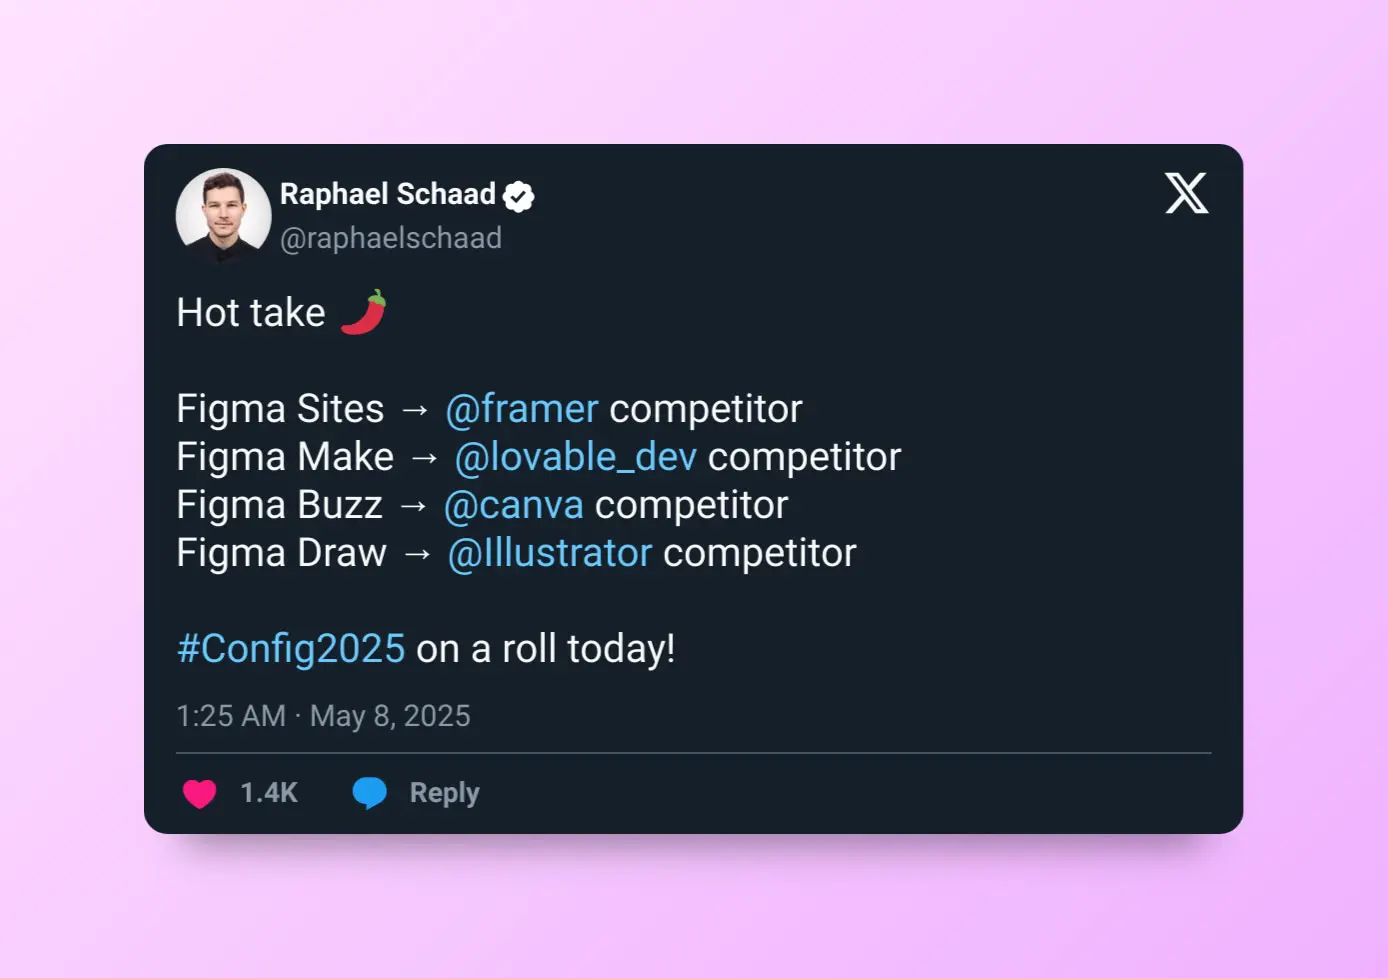Open the #Config2025 hashtag
1388x978 pixels.
tap(291, 649)
